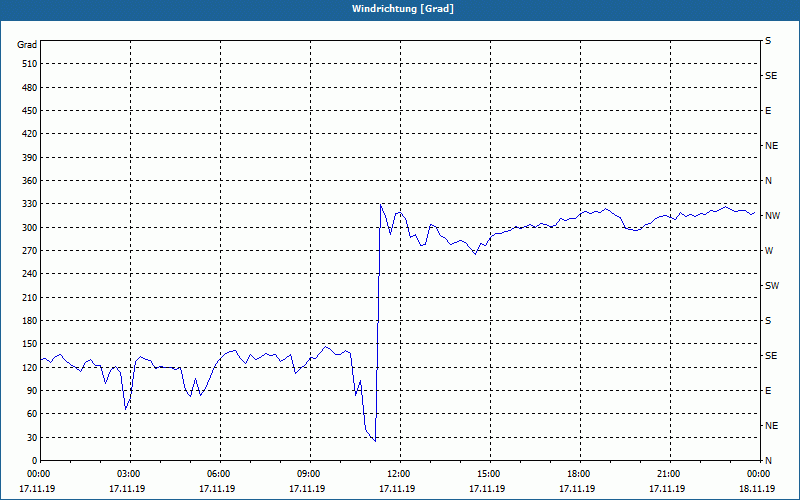Click the "15:00" time label
This screenshot has width=800, height=500.
click(489, 474)
